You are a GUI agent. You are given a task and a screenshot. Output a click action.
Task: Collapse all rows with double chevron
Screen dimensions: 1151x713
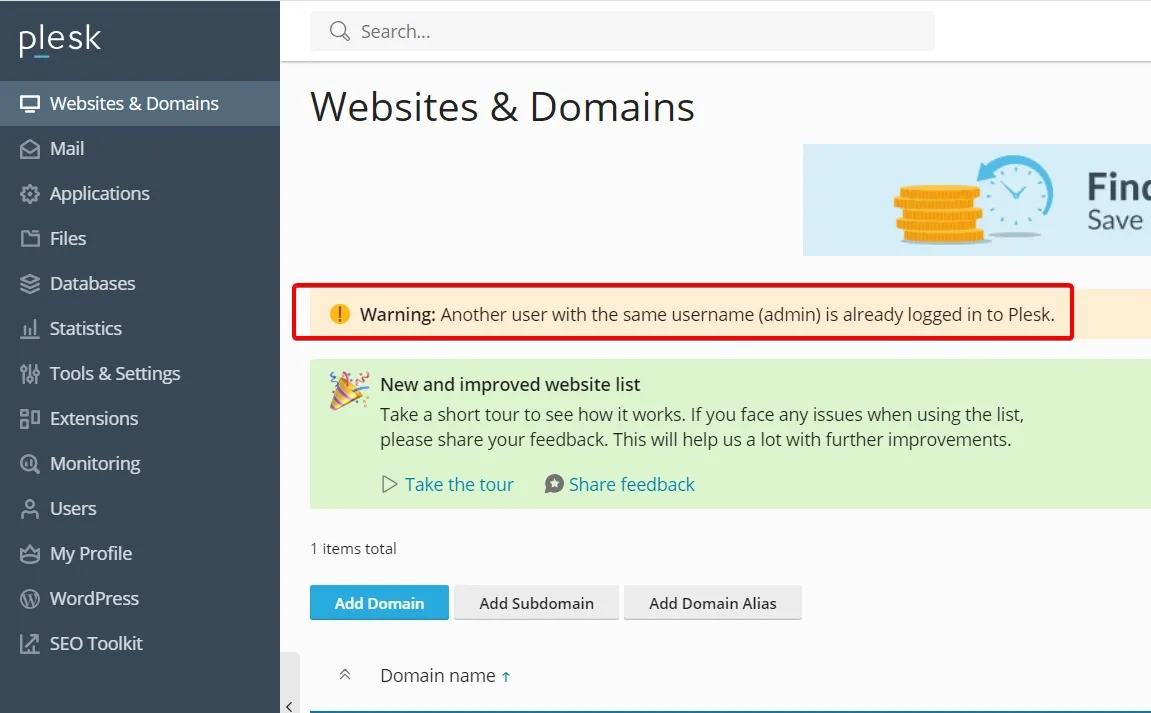[344, 675]
